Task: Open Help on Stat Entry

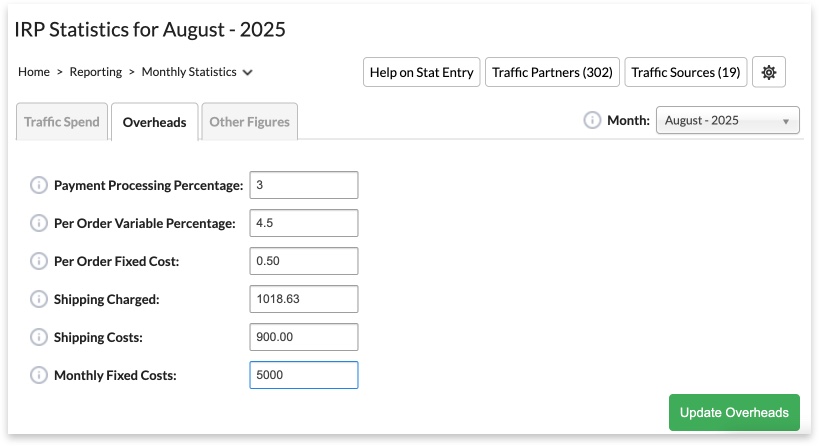Action: click(421, 72)
